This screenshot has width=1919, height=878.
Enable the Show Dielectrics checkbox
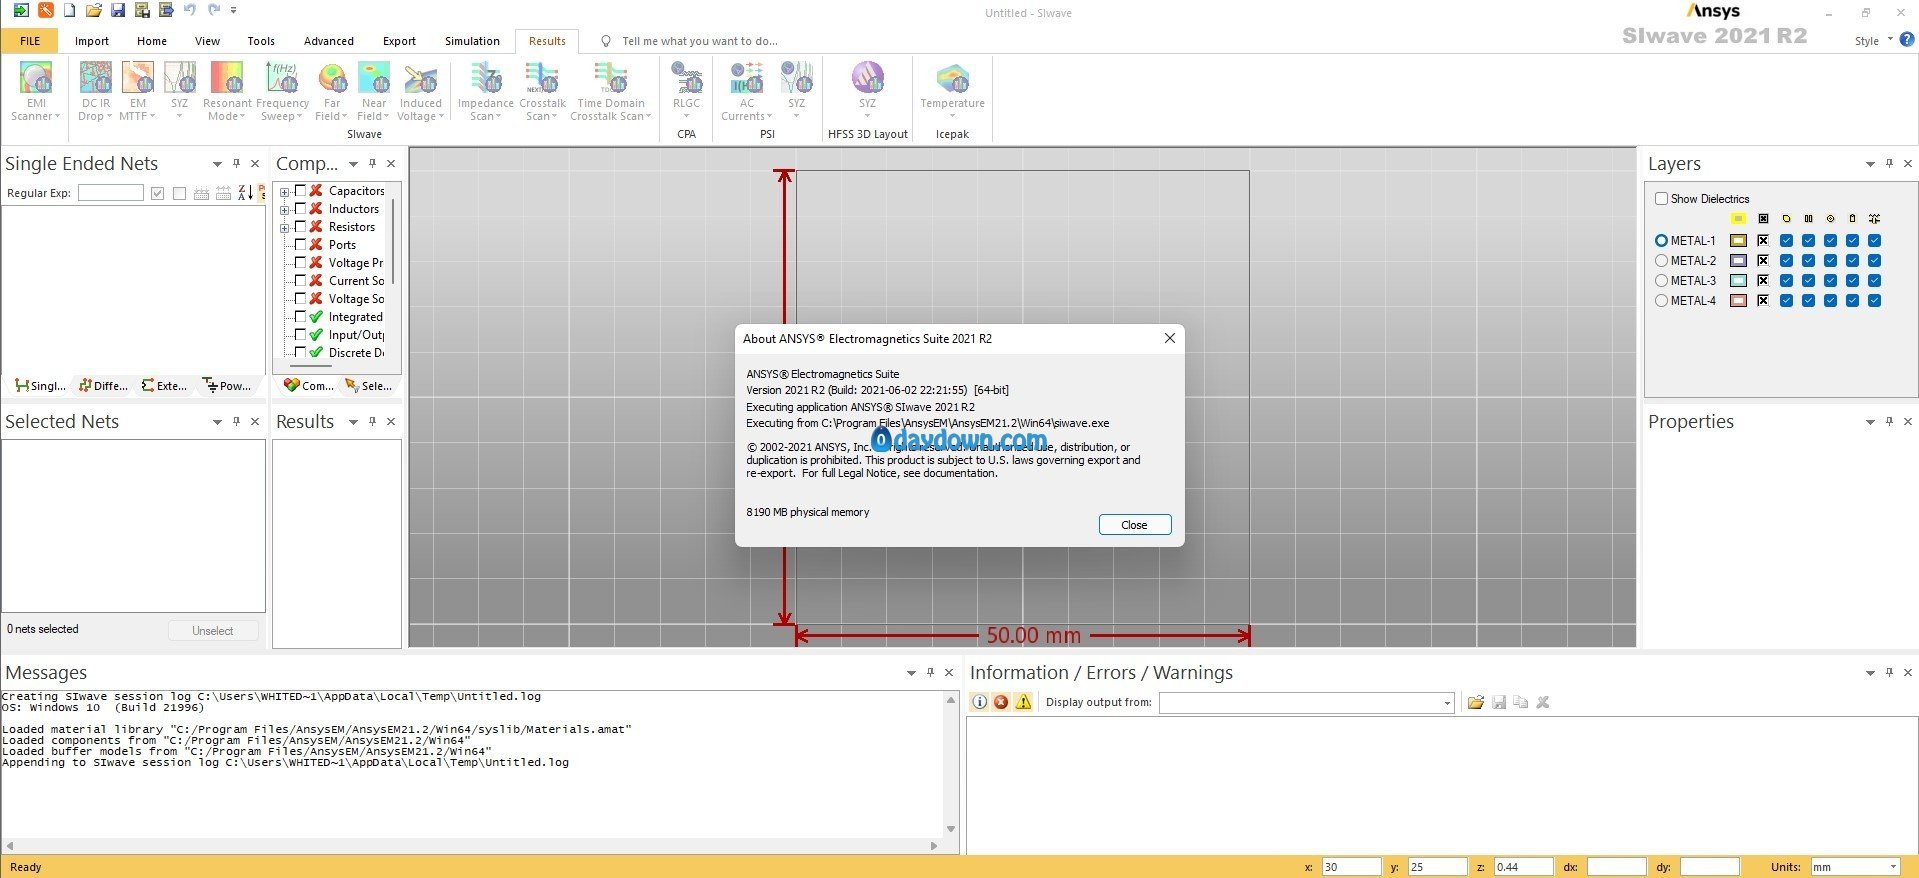(1662, 199)
